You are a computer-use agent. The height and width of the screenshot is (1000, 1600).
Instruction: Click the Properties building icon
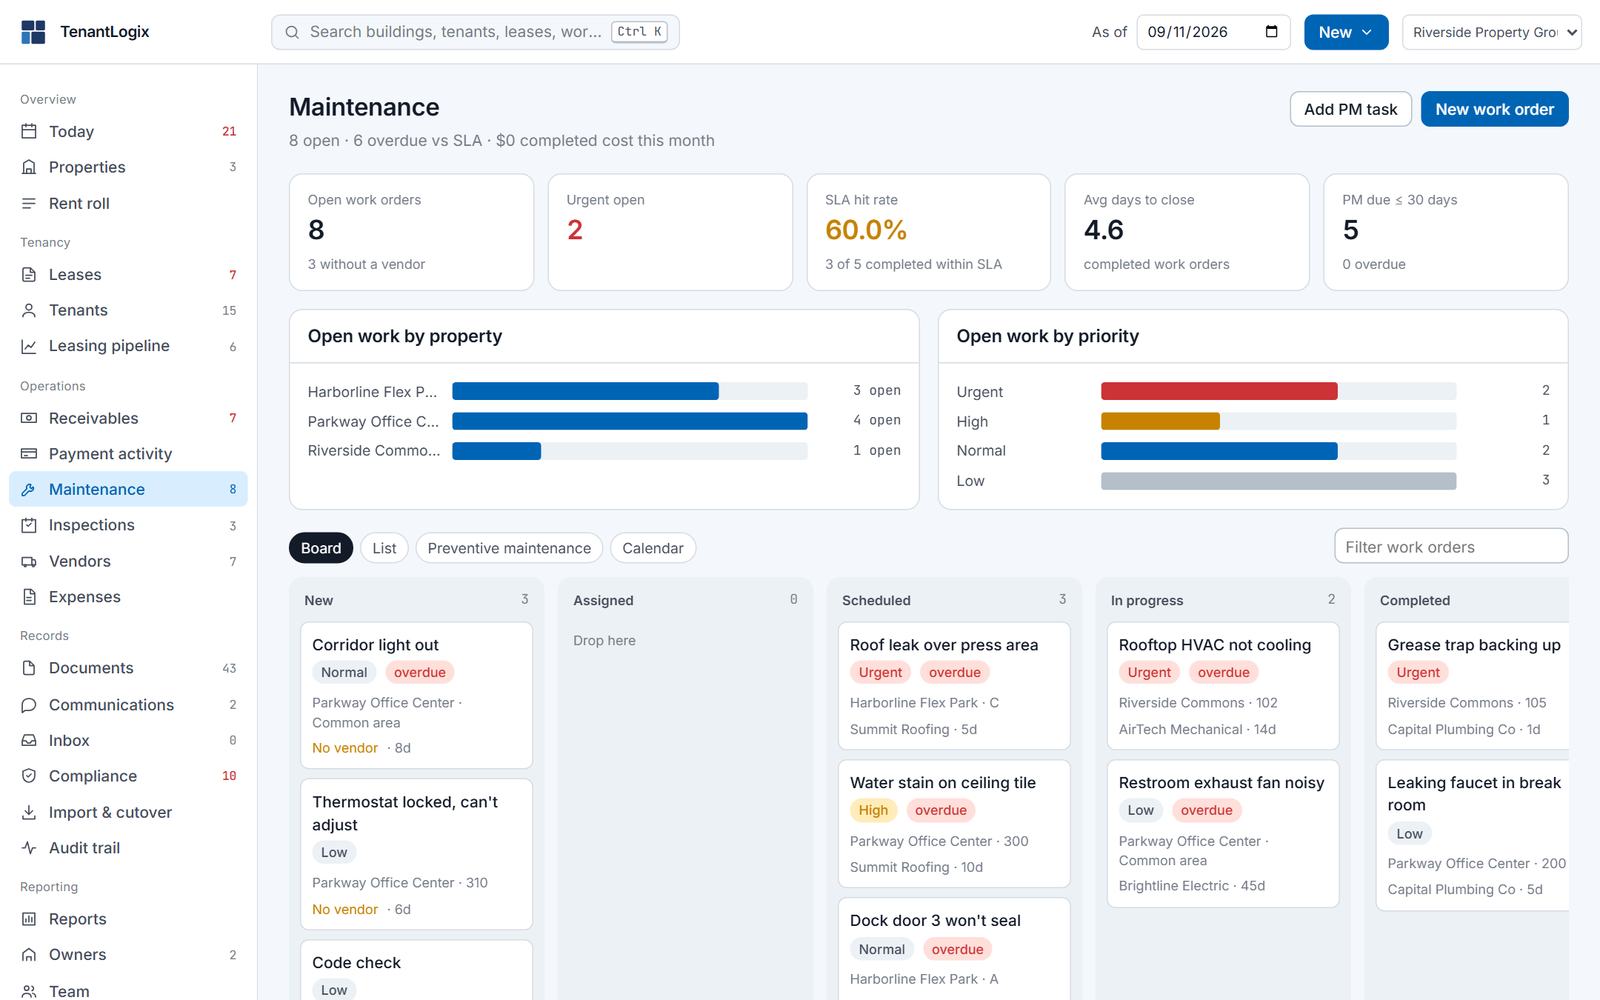coord(29,167)
